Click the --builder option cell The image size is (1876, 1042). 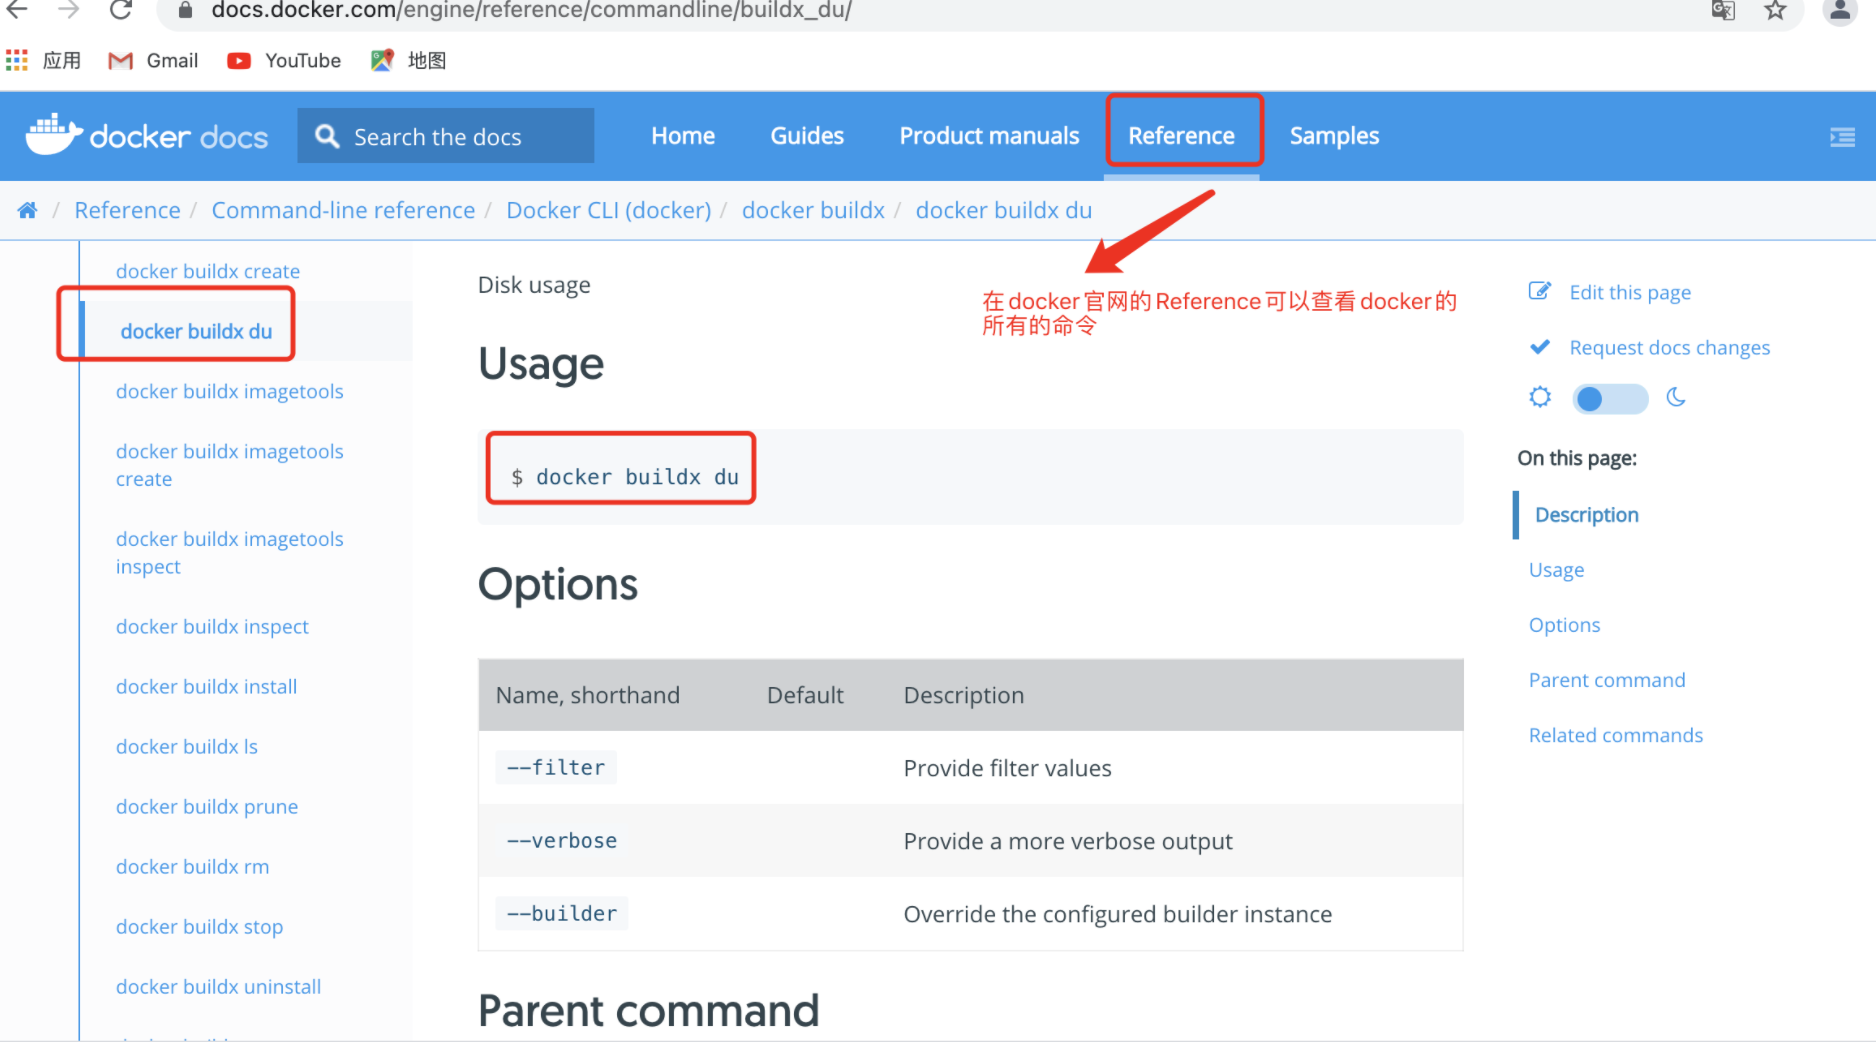[562, 914]
